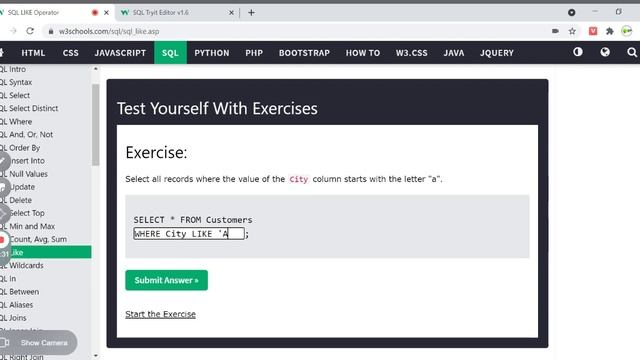
Task: Open SQL Syntax in sidebar
Action: point(16,82)
